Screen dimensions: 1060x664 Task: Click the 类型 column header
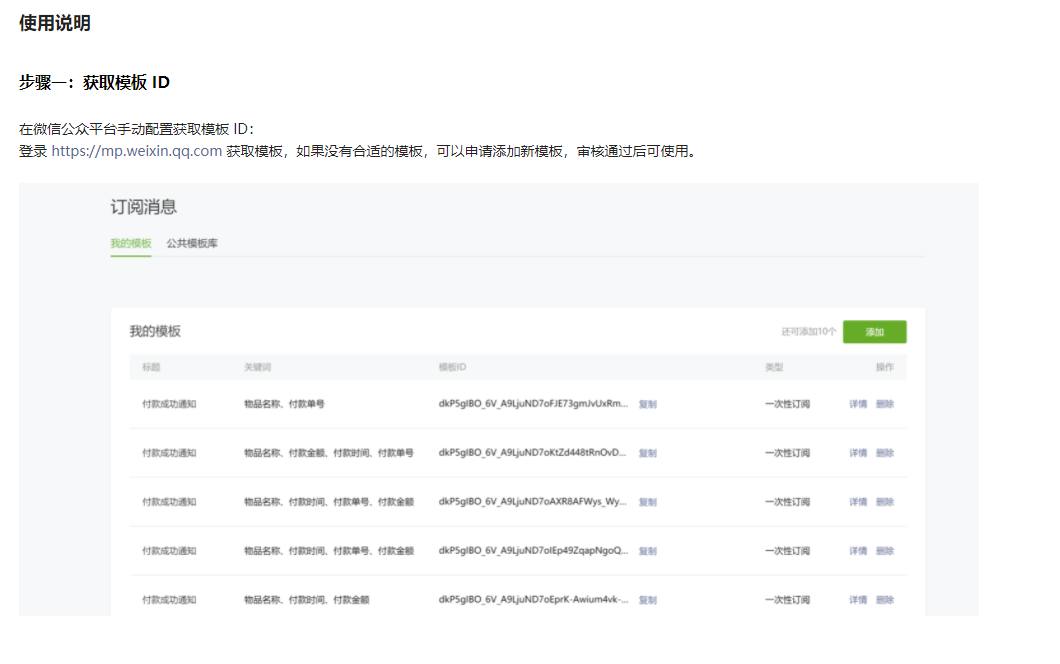pyautogui.click(x=774, y=367)
